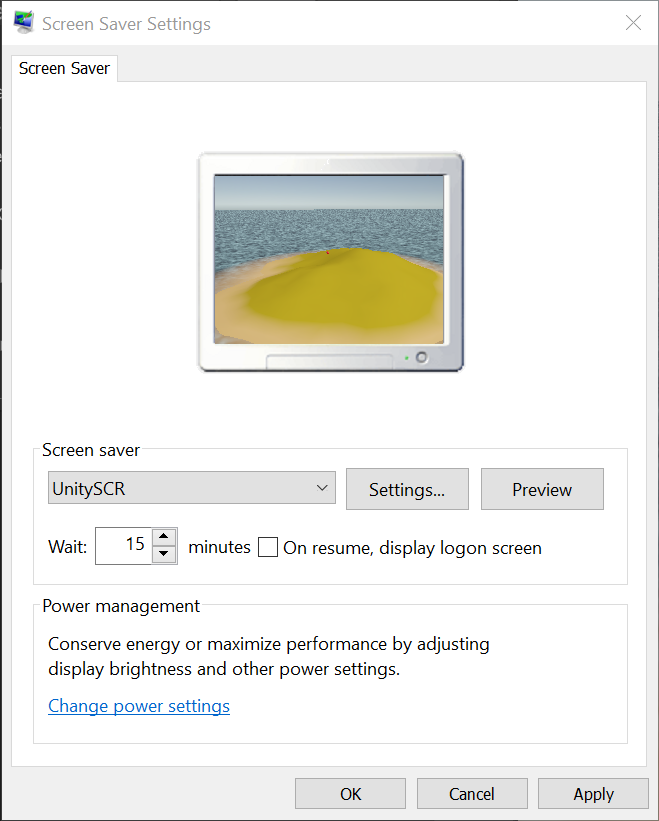Click the monitor stand base graphic
This screenshot has height=821, width=659.
pos(329,361)
